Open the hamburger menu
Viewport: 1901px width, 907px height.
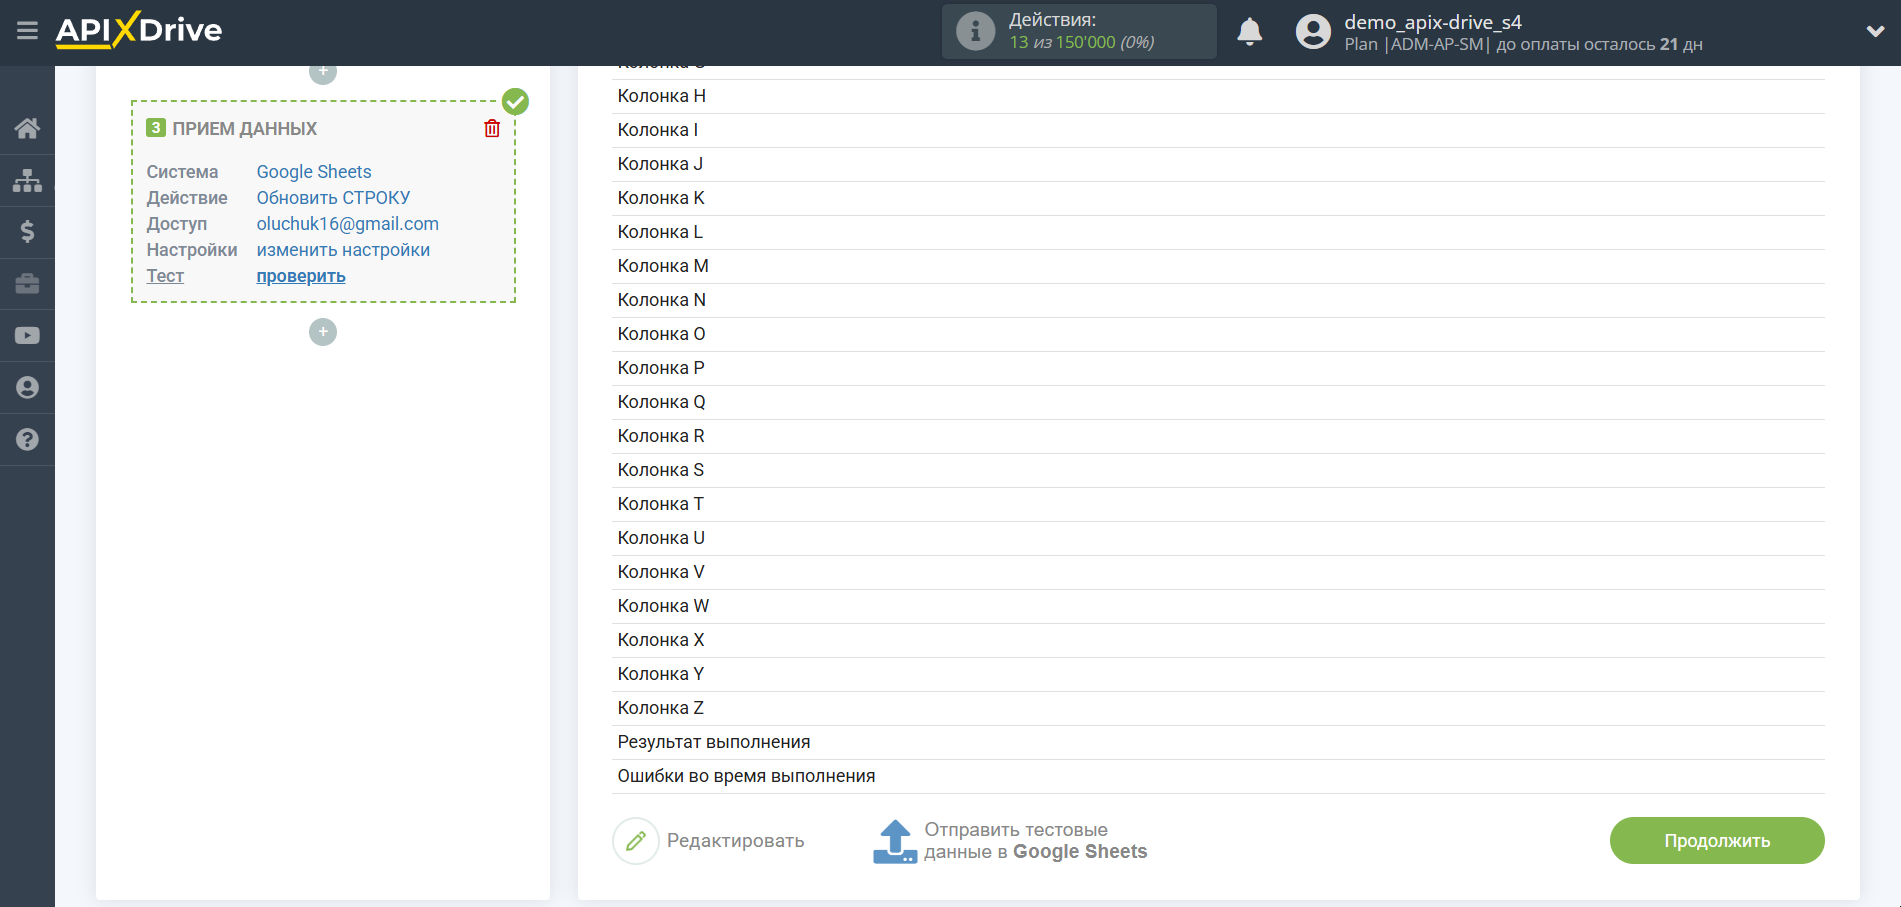click(27, 31)
